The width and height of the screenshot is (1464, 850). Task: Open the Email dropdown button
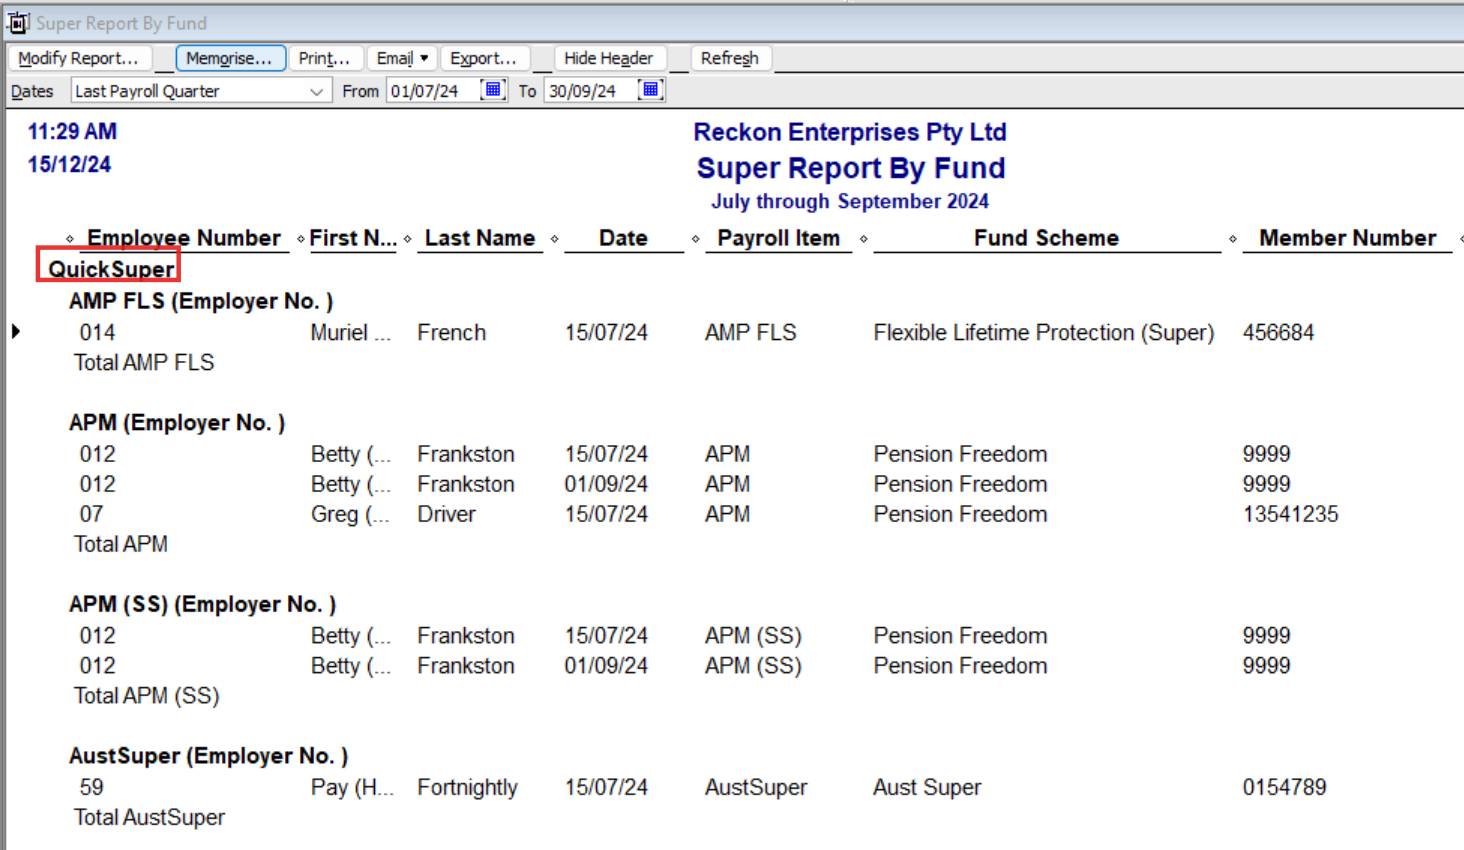point(402,58)
